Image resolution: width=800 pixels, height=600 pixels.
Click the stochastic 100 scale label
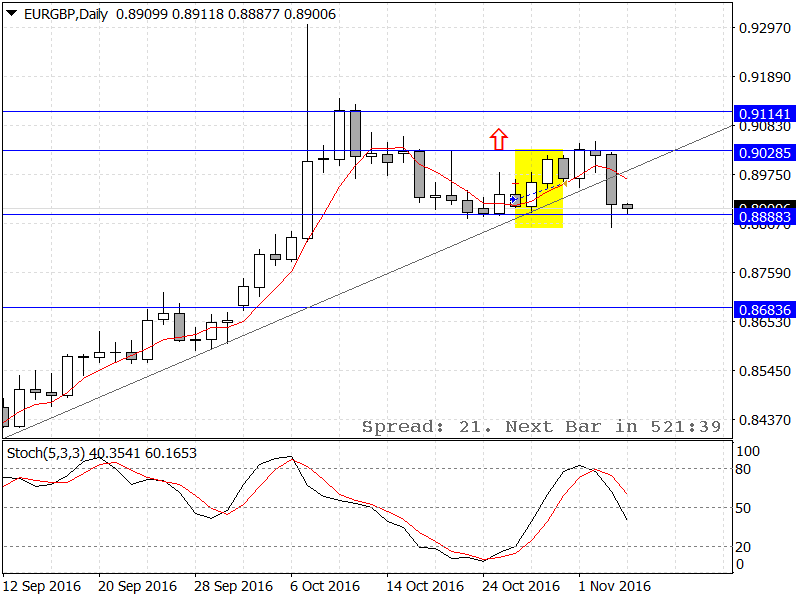coord(747,451)
